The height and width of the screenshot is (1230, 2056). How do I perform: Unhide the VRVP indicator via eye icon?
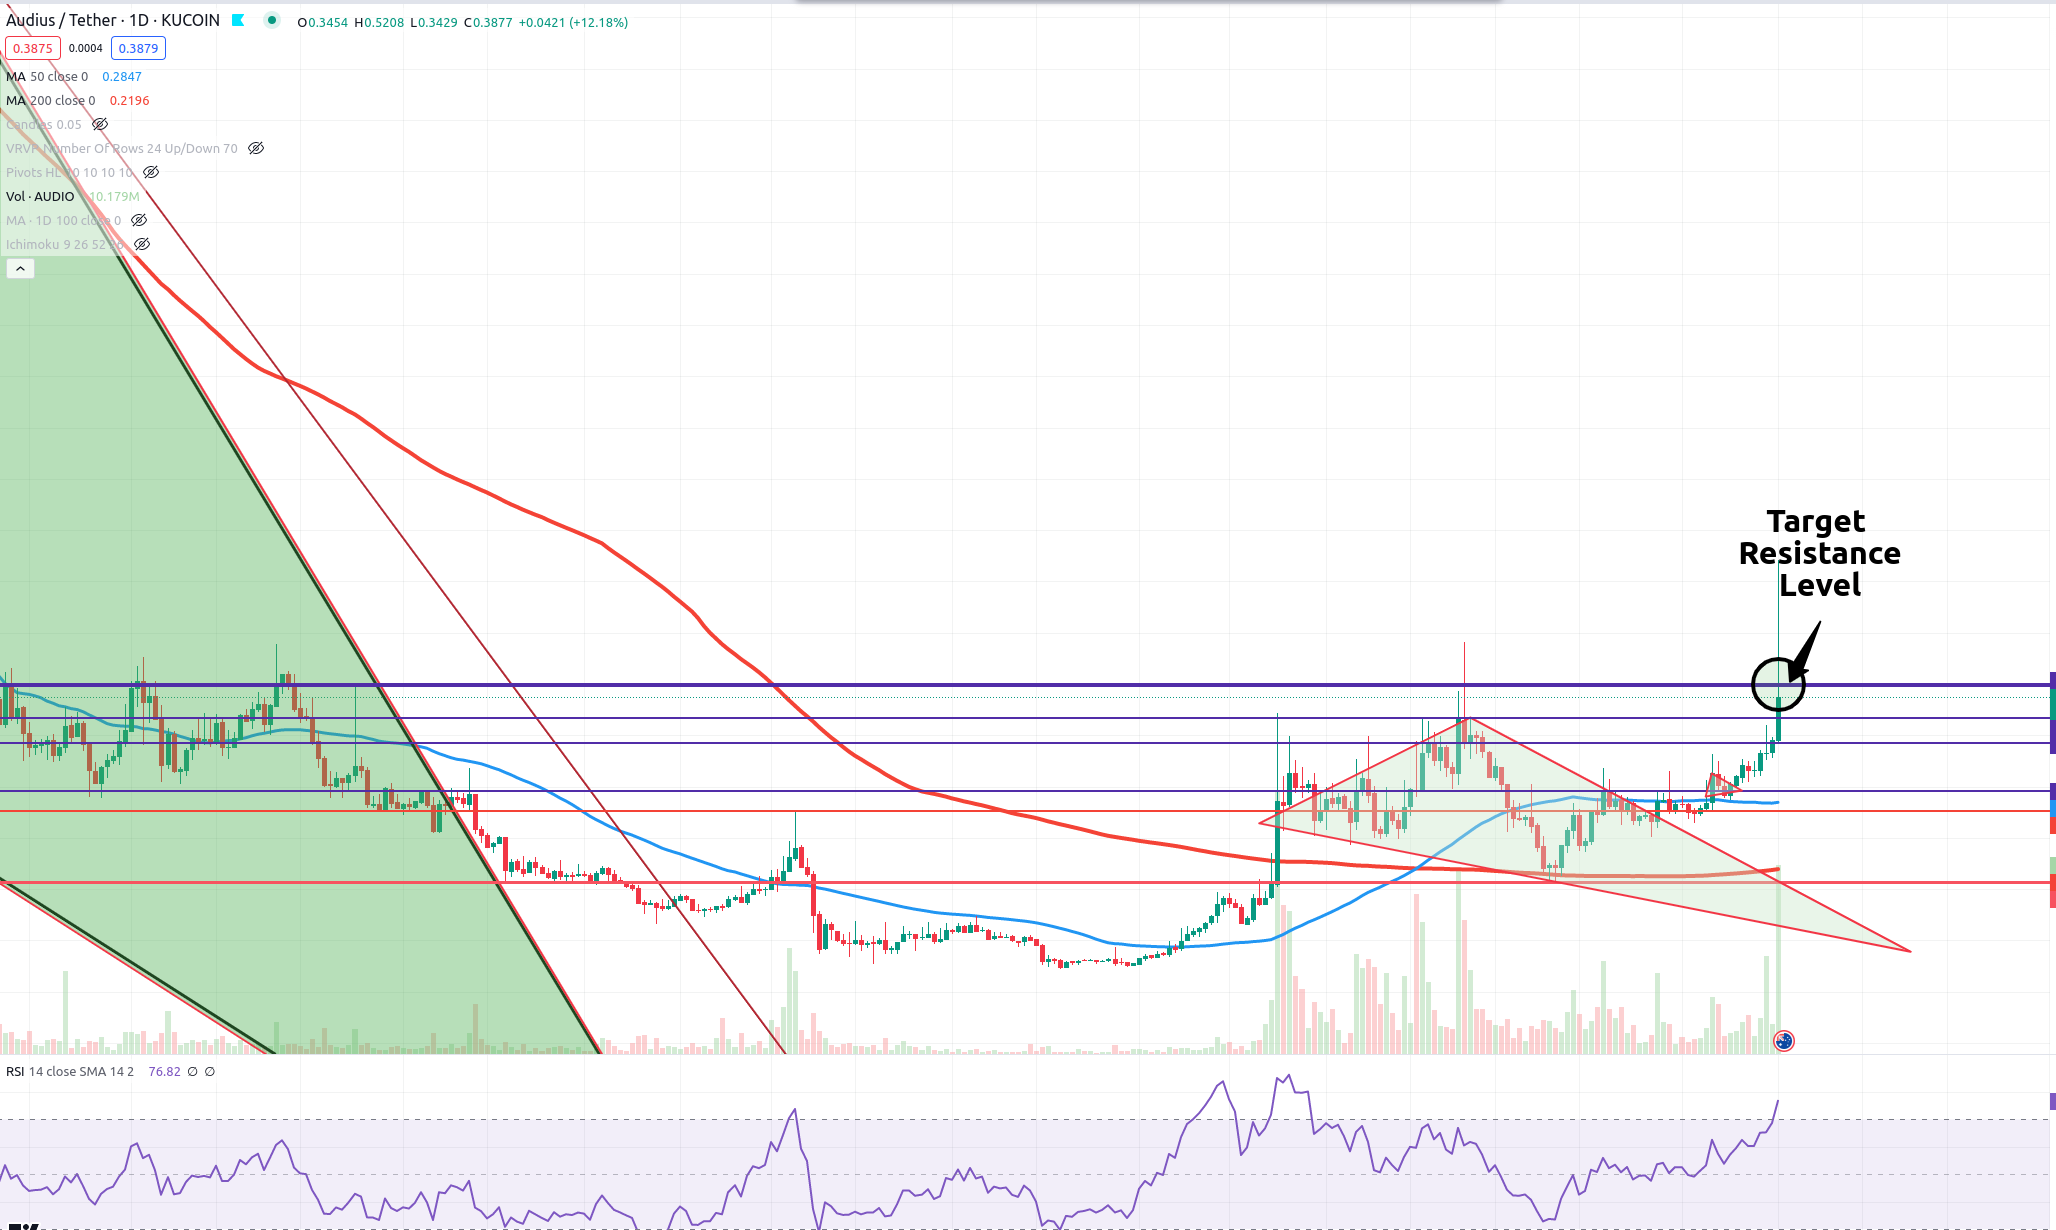click(x=256, y=148)
